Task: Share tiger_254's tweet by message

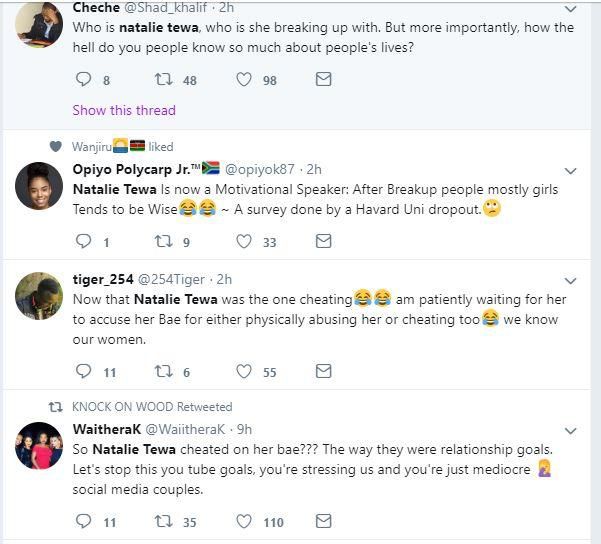Action: pos(323,371)
